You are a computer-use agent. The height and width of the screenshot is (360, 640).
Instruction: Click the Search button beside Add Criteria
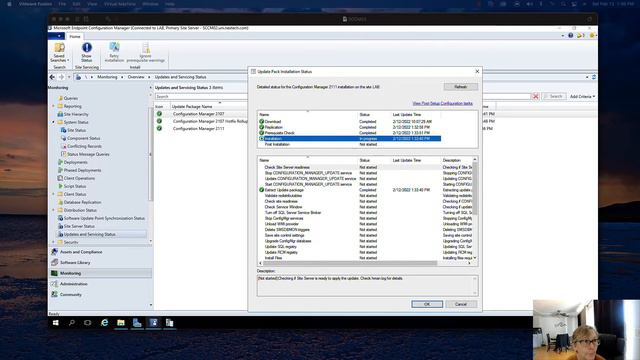tap(555, 96)
